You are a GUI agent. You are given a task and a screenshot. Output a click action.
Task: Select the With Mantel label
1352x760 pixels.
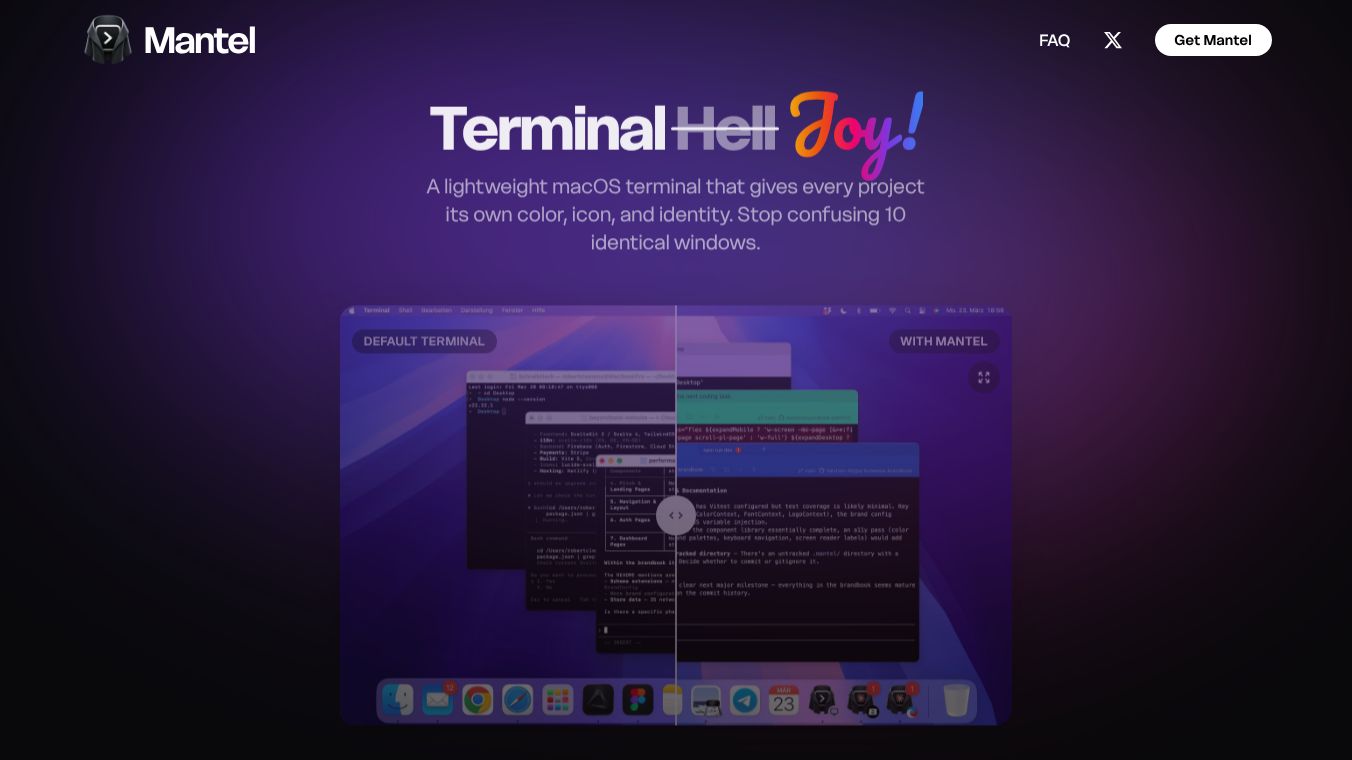[x=943, y=341]
